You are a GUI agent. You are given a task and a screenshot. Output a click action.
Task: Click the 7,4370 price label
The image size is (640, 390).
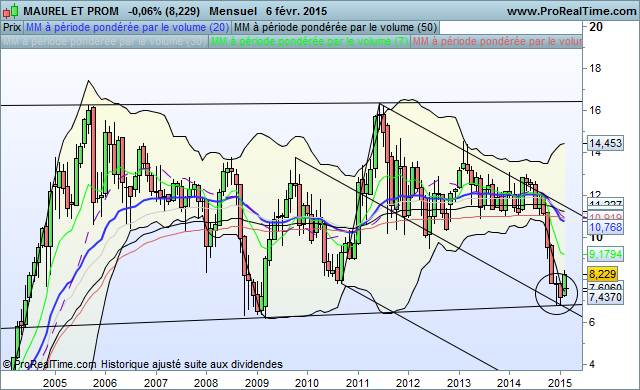605,297
